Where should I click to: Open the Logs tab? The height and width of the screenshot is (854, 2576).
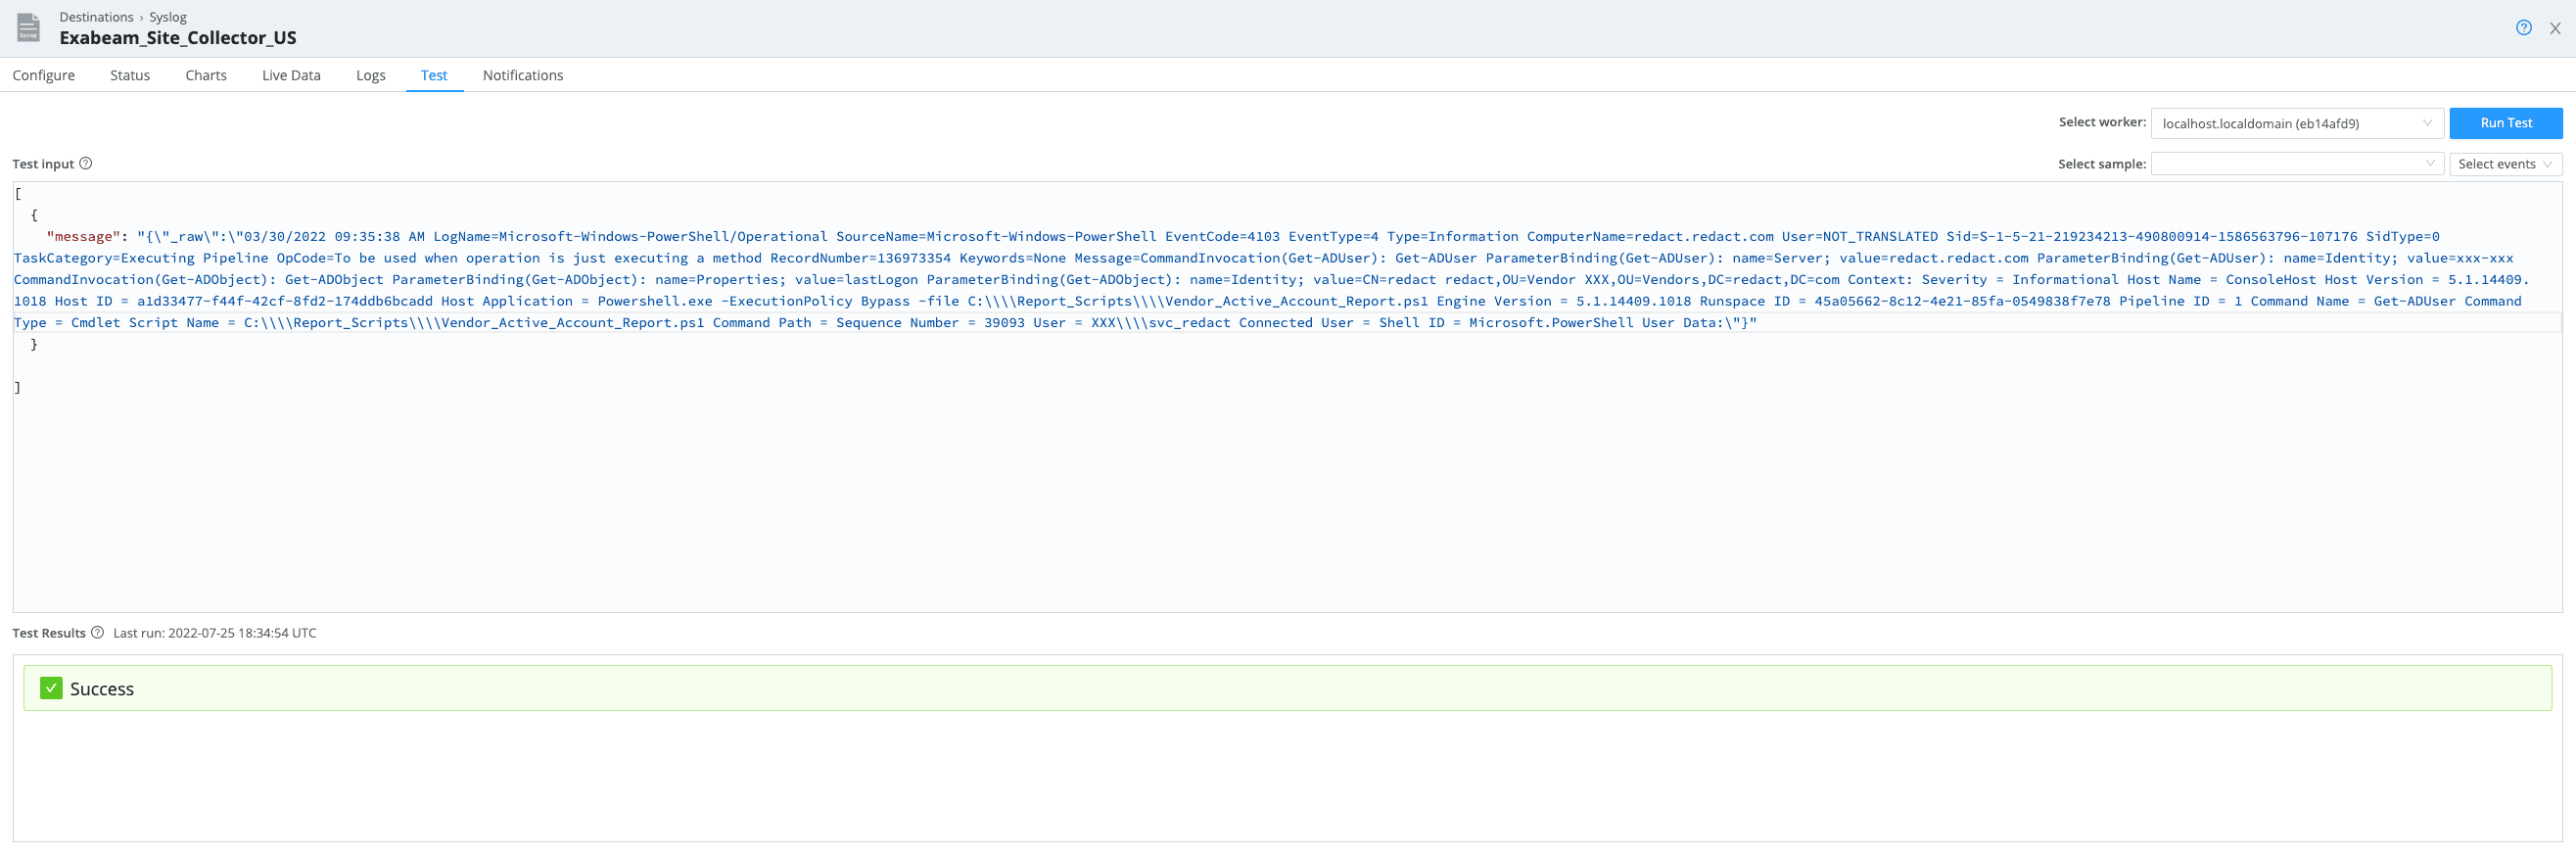tap(370, 76)
